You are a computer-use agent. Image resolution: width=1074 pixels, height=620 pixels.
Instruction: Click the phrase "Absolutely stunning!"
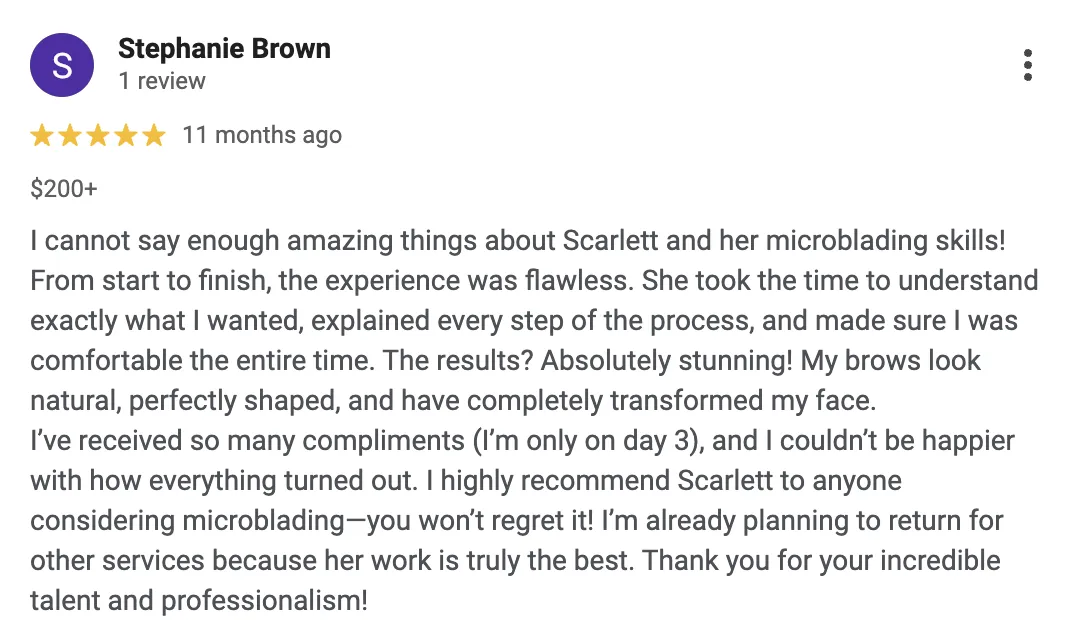pyautogui.click(x=666, y=361)
